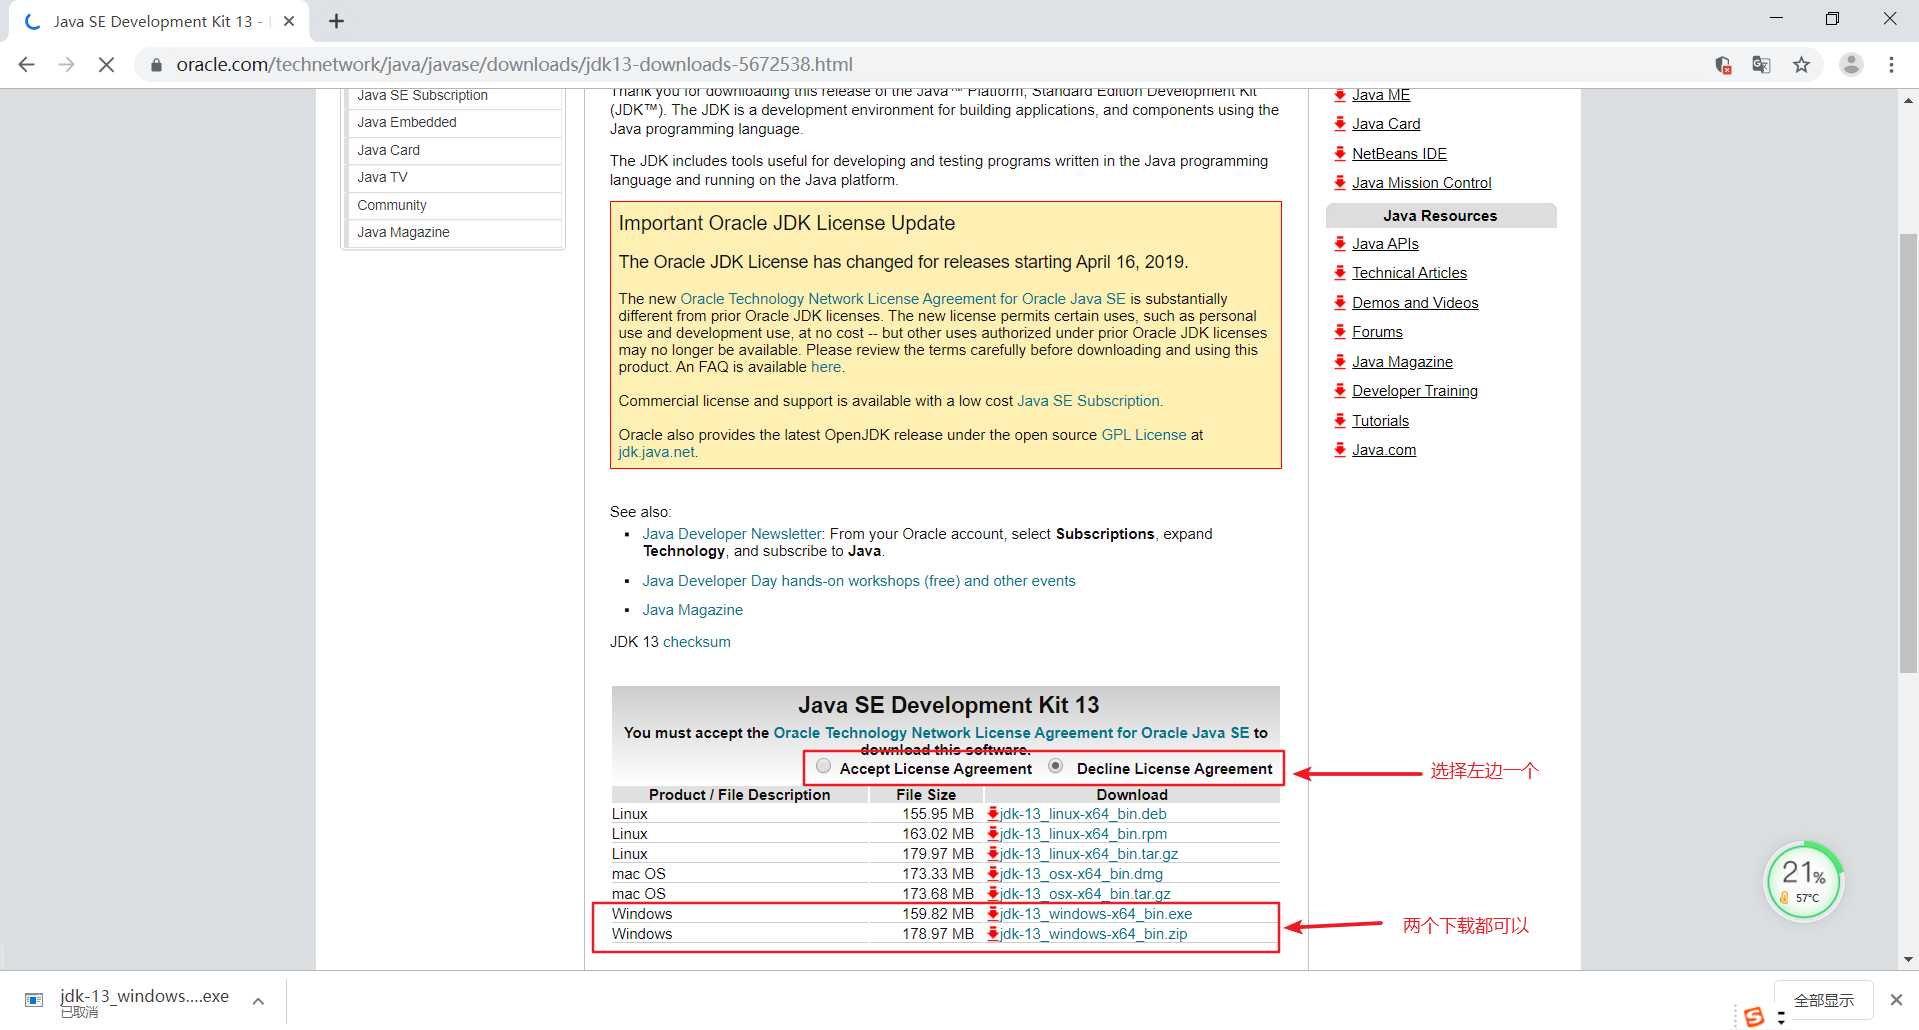Download jdk-13_windows-x64_bin.exe
The height and width of the screenshot is (1030, 1919).
[x=1096, y=914]
